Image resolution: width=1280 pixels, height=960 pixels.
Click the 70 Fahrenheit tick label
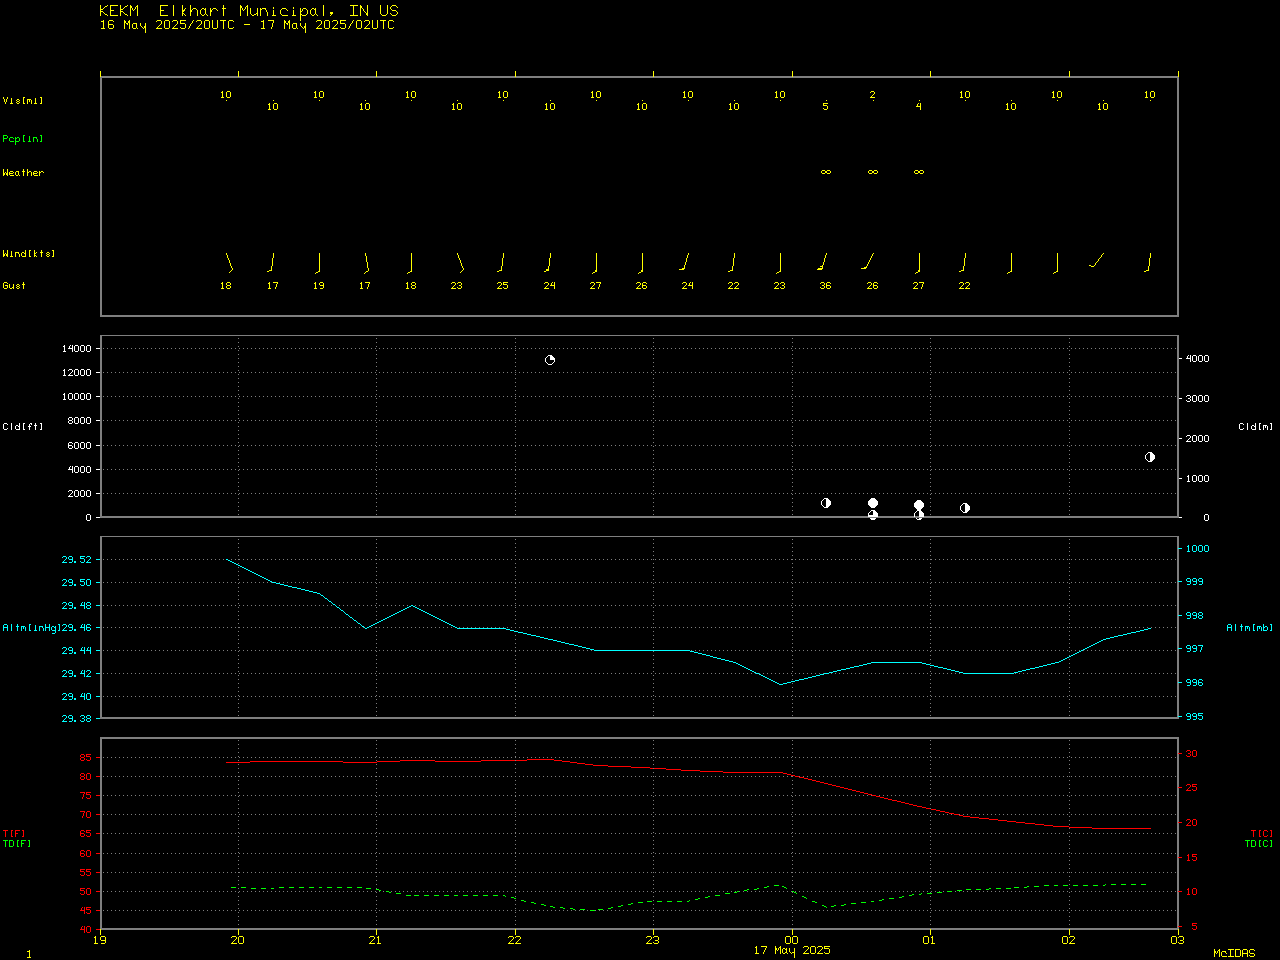pyautogui.click(x=86, y=815)
